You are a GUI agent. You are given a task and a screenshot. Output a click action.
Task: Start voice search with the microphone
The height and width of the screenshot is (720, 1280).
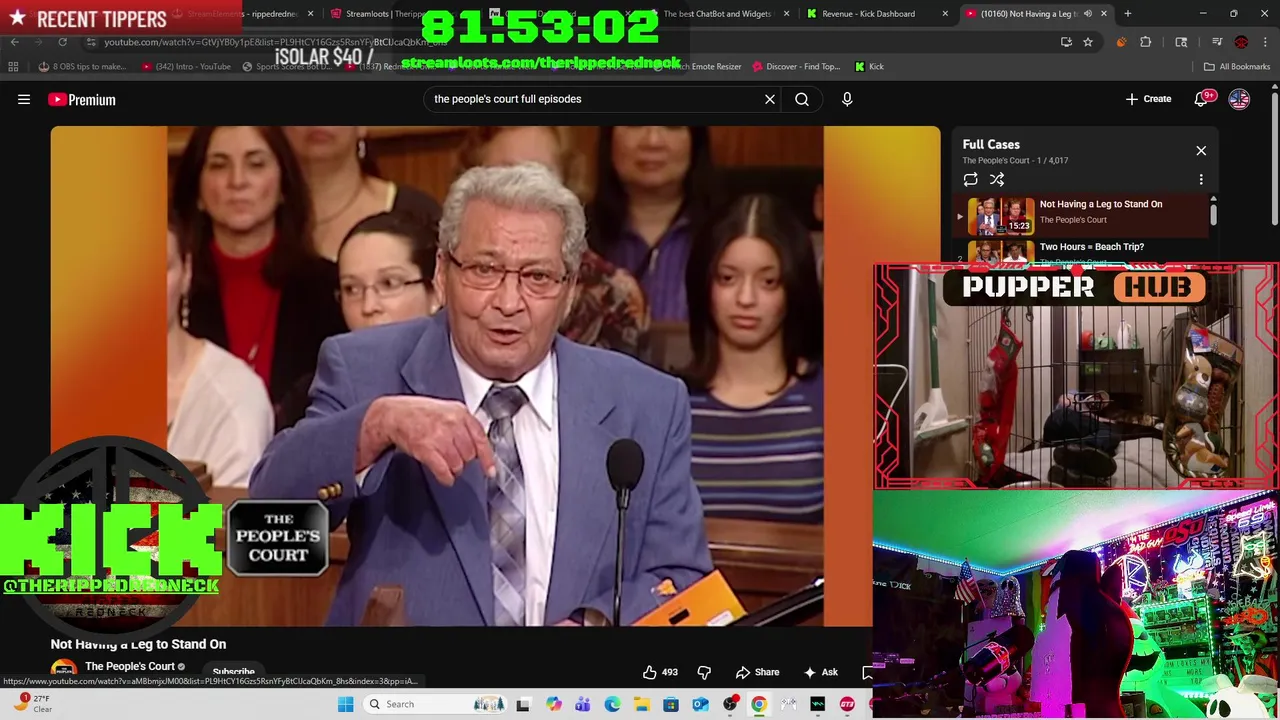click(847, 99)
